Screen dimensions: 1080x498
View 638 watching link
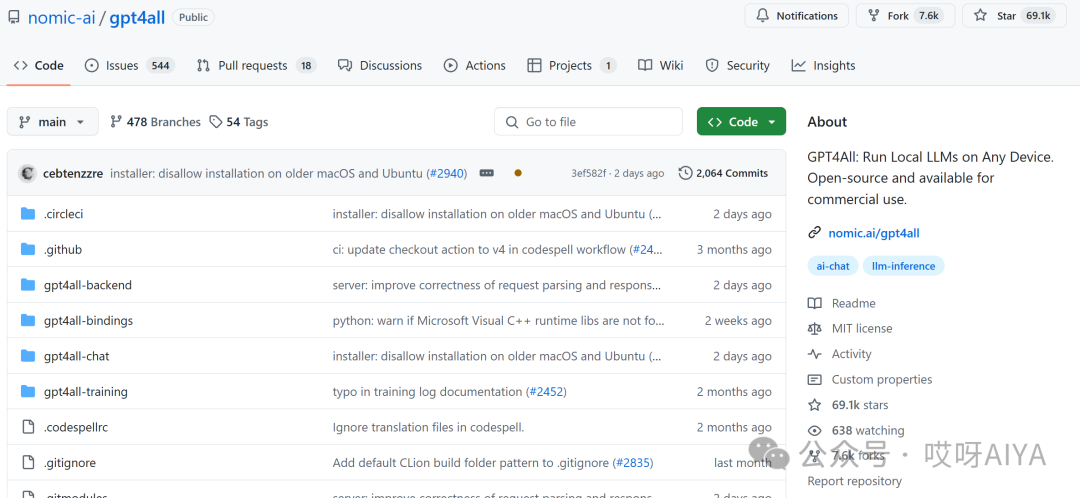[868, 430]
